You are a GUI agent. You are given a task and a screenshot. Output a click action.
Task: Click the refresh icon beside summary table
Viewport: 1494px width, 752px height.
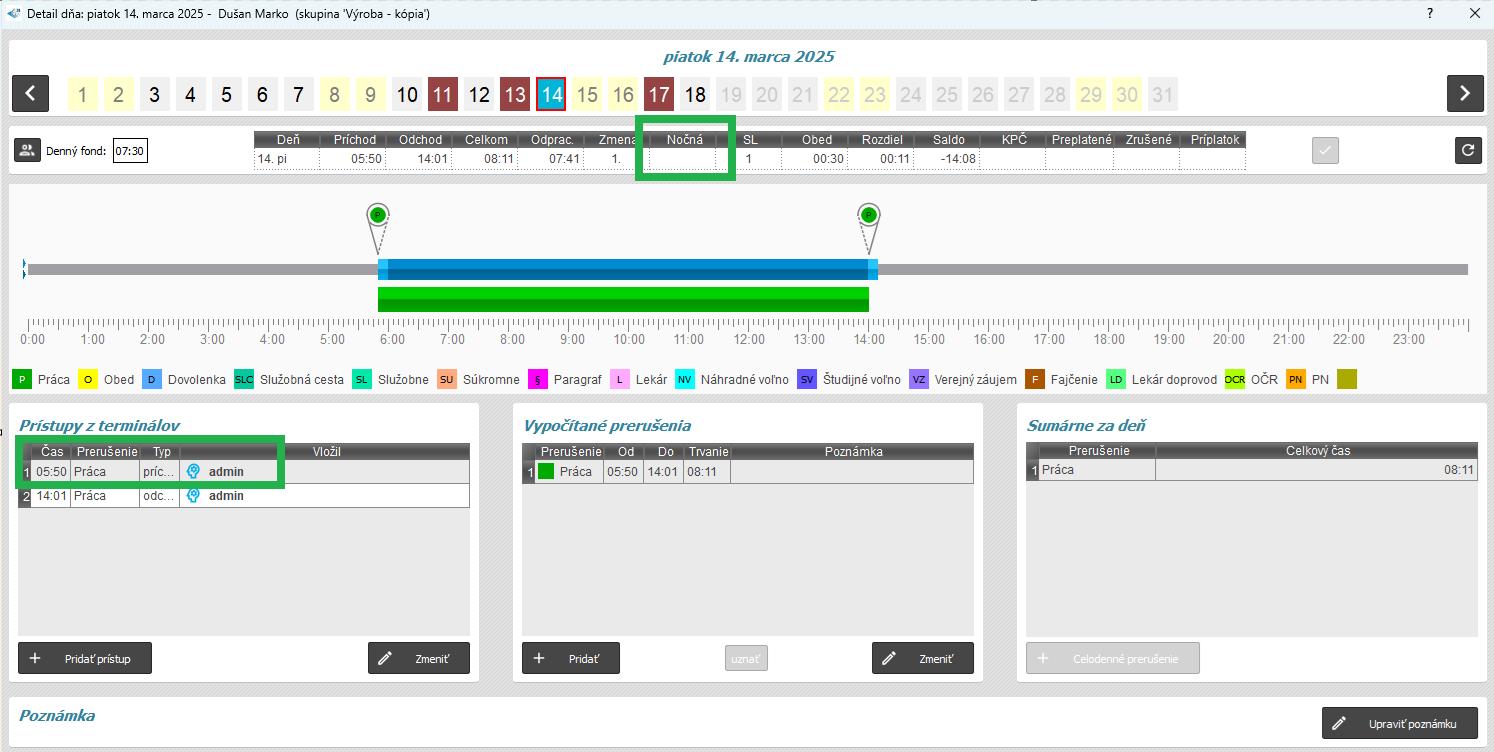(x=1467, y=151)
